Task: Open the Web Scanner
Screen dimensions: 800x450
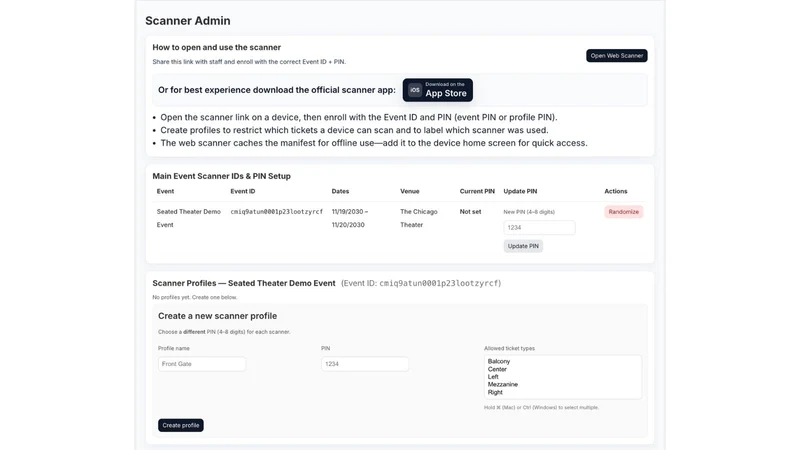Action: point(616,56)
